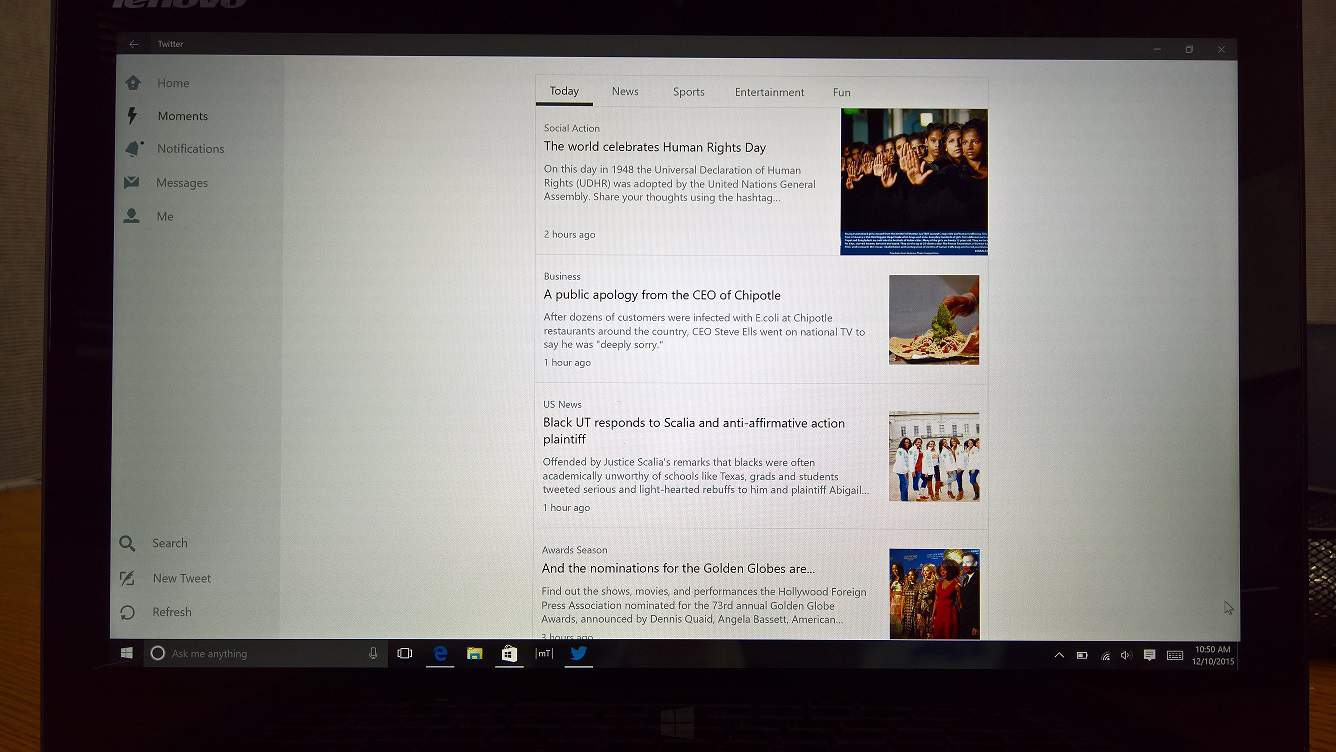Click the Notifications bell icon
This screenshot has height=752, width=1336.
(133, 149)
